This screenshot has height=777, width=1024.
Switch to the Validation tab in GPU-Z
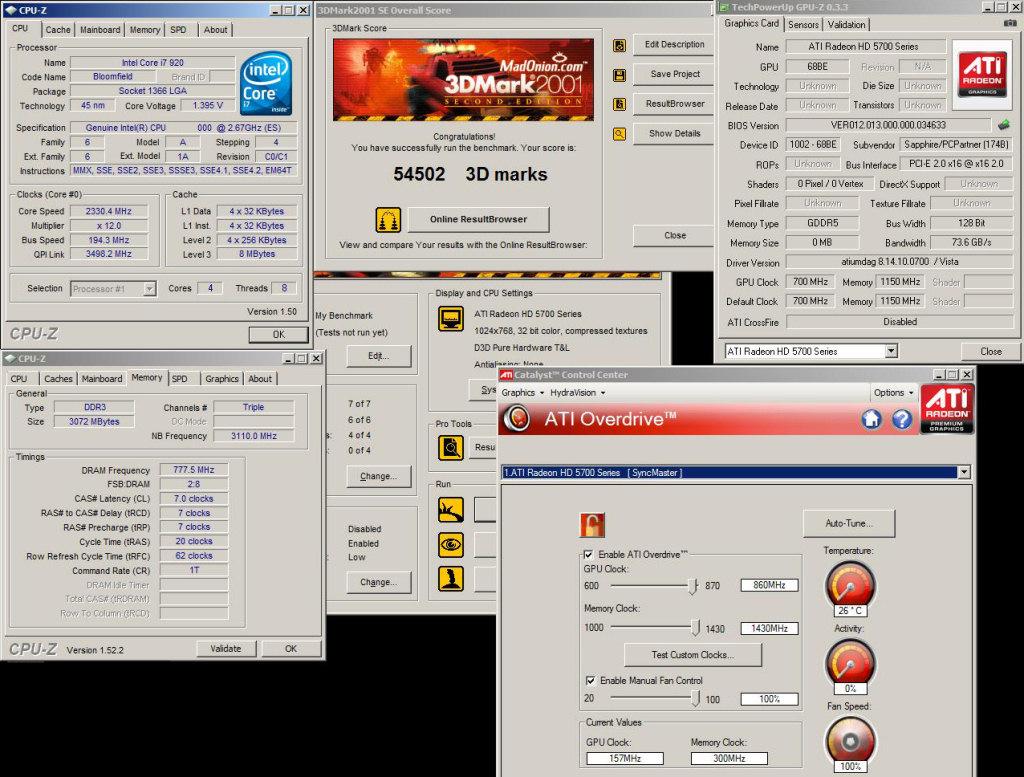(x=846, y=25)
